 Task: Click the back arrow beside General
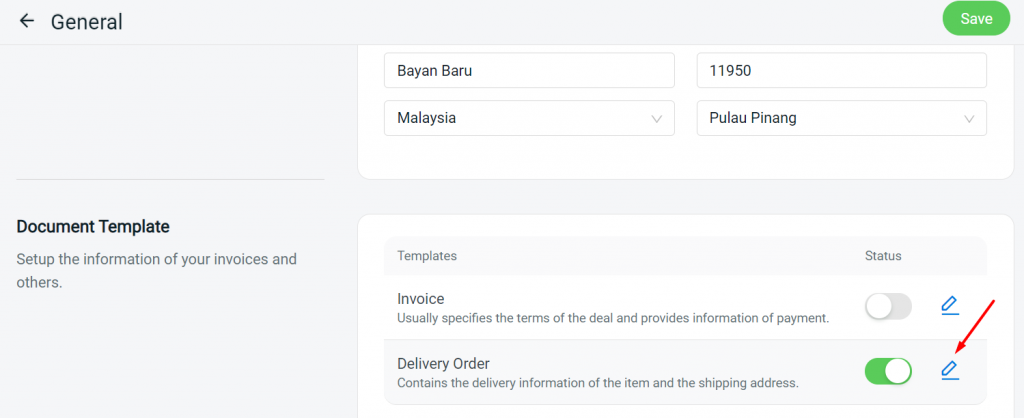click(x=27, y=20)
